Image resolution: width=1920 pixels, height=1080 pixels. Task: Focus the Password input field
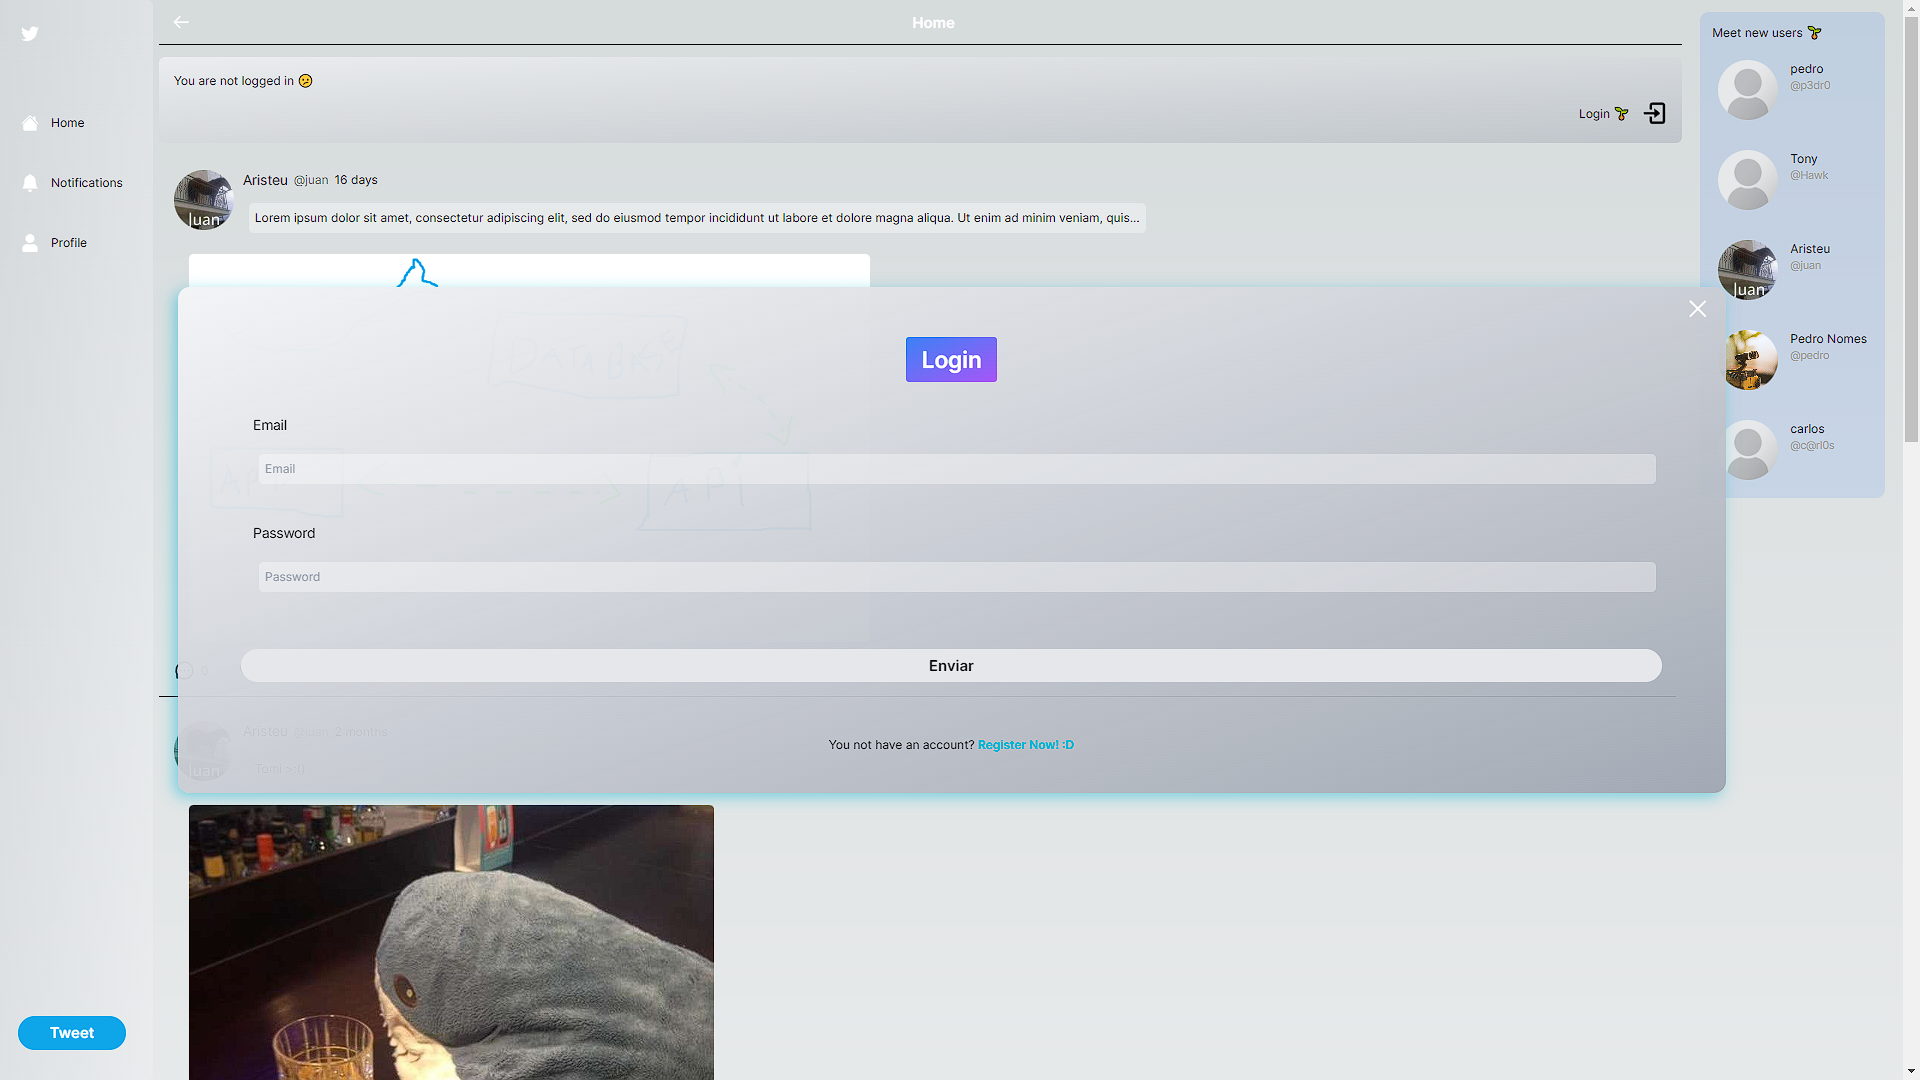[x=956, y=577]
